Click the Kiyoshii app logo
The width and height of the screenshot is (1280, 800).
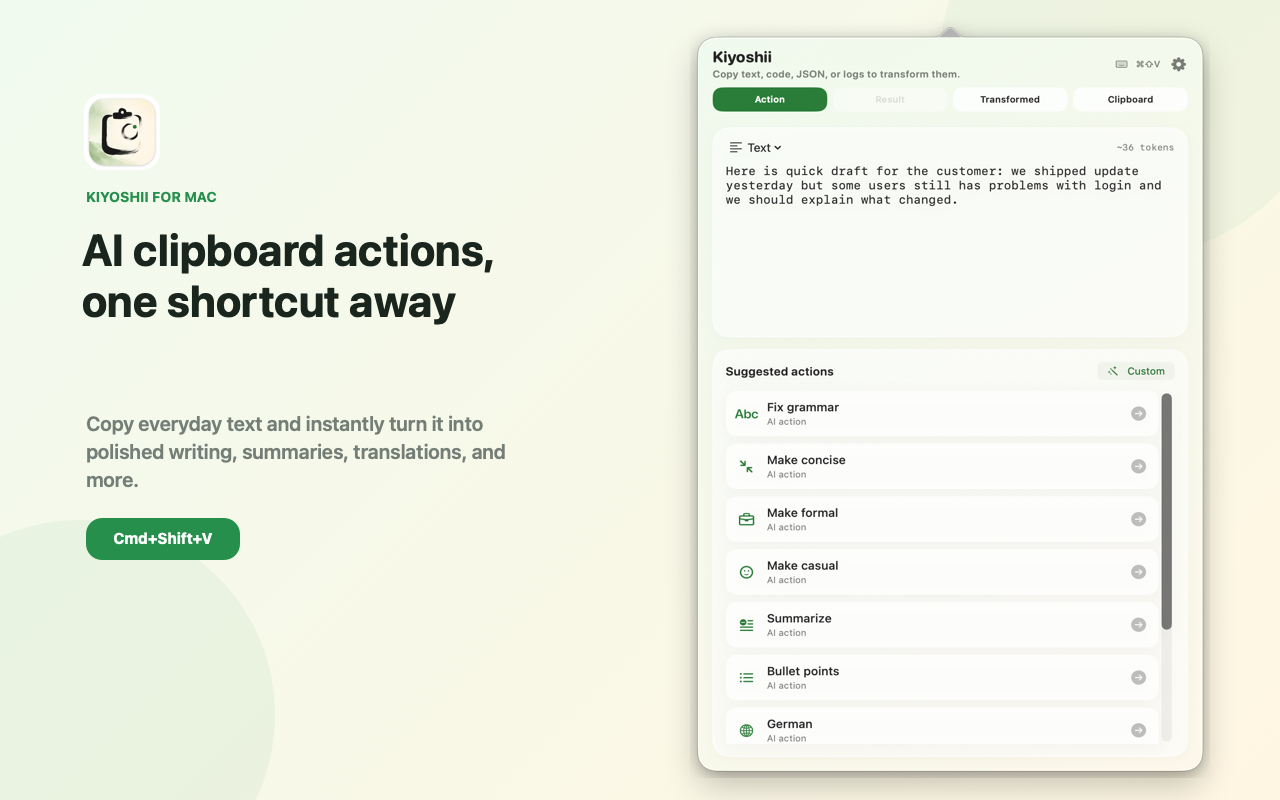coord(122,132)
